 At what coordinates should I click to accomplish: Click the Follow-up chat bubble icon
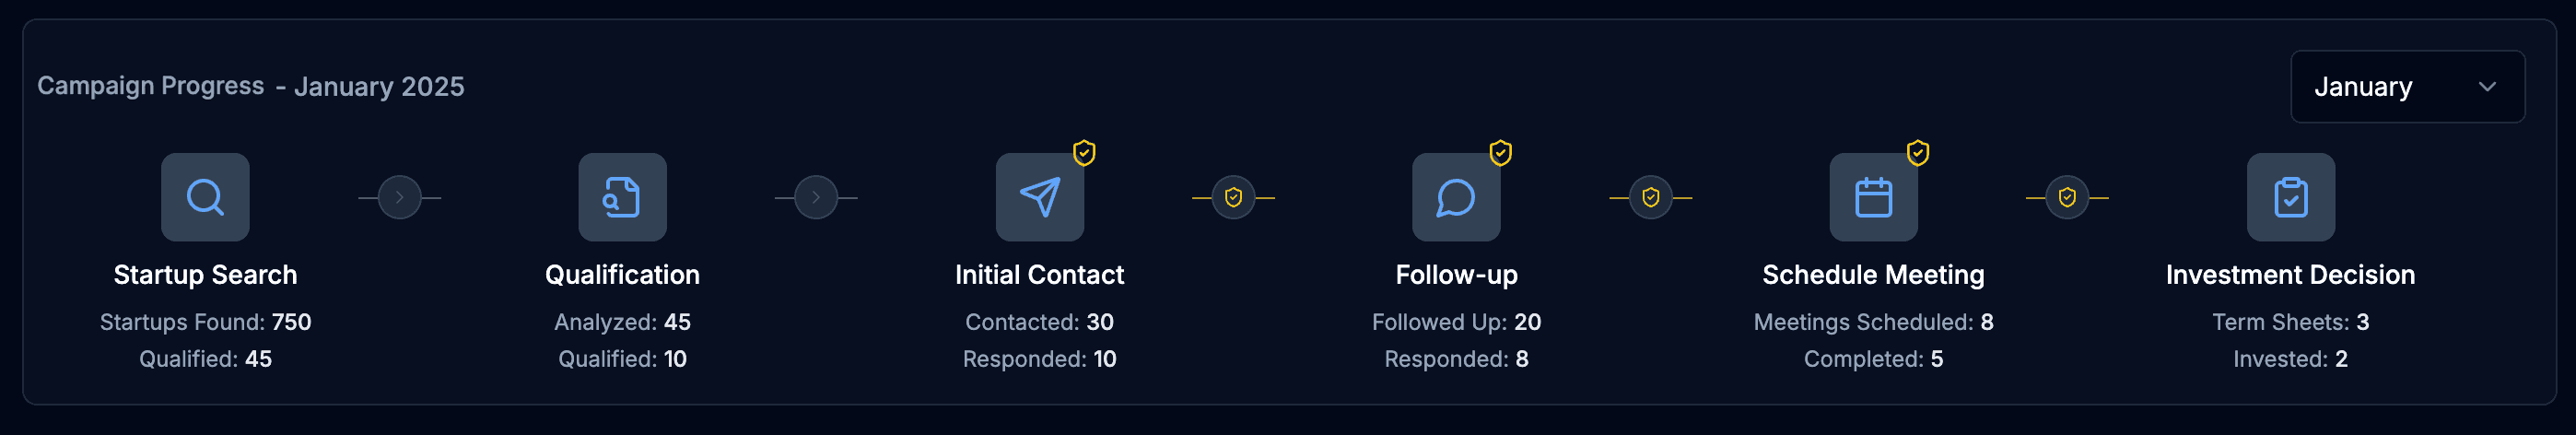coord(1456,197)
